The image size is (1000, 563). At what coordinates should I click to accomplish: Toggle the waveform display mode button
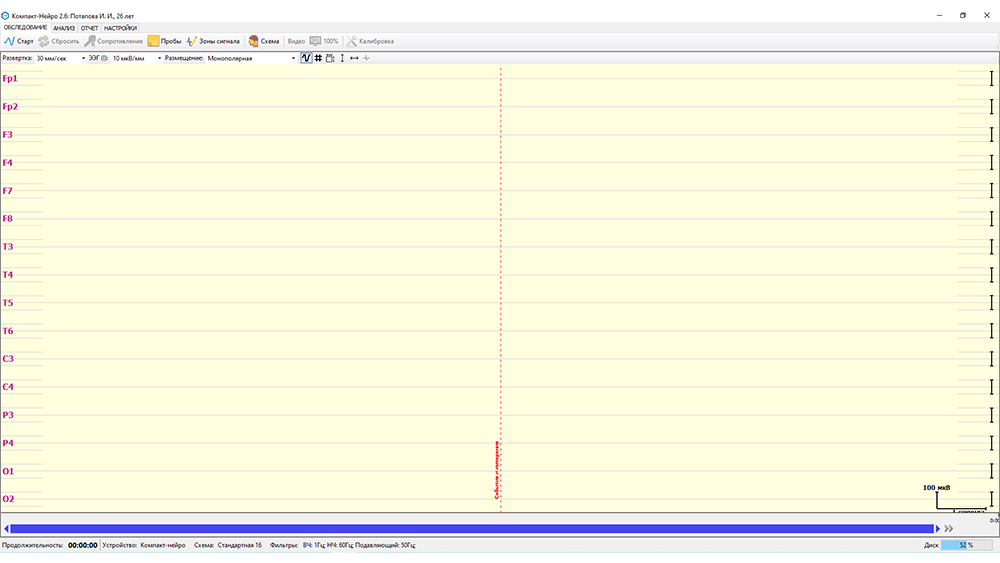[306, 58]
